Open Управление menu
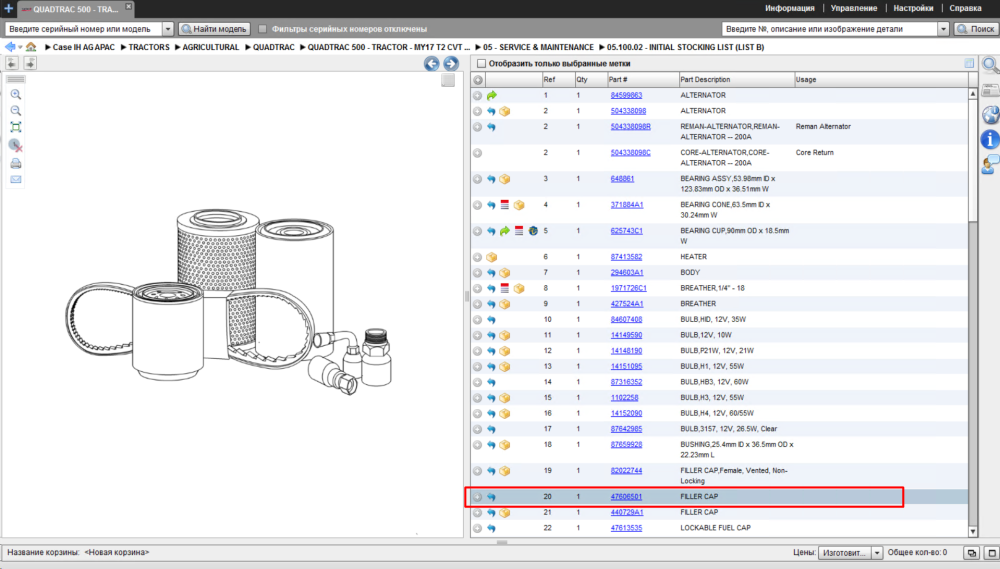The height and width of the screenshot is (569, 1000). (853, 8)
